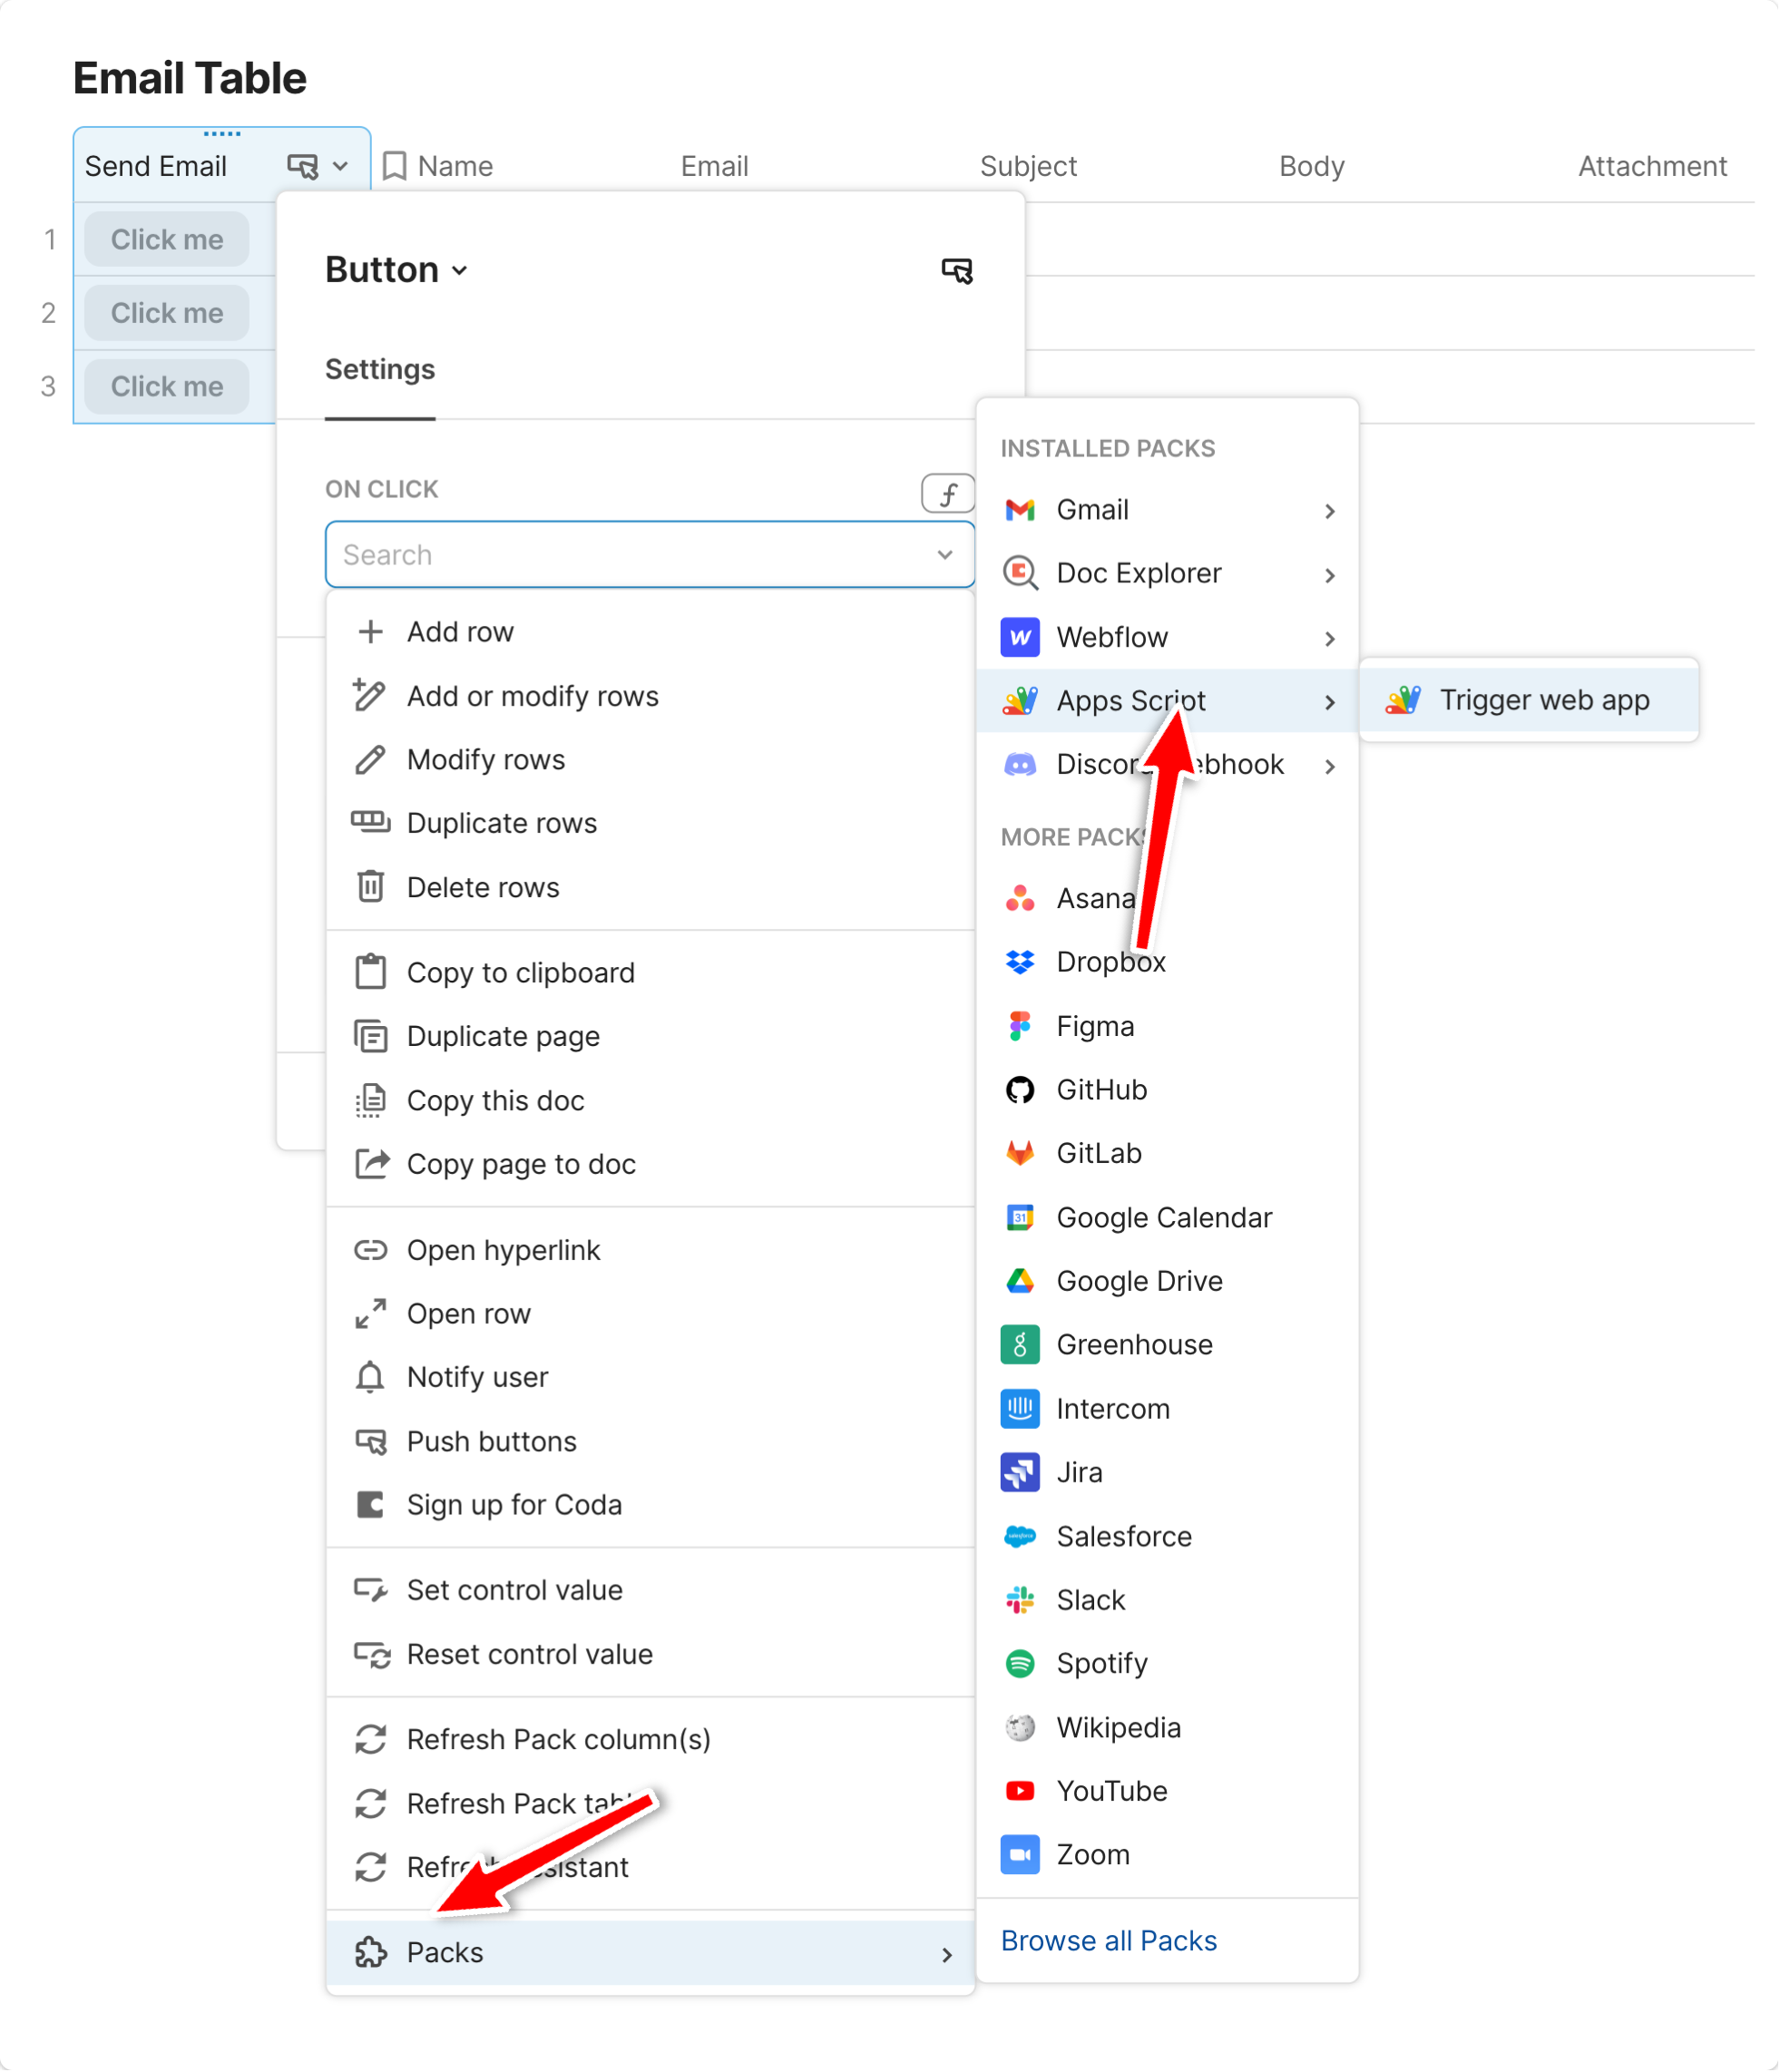The image size is (1780, 2072).
Task: Open the Gmail pack icon
Action: (1020, 510)
